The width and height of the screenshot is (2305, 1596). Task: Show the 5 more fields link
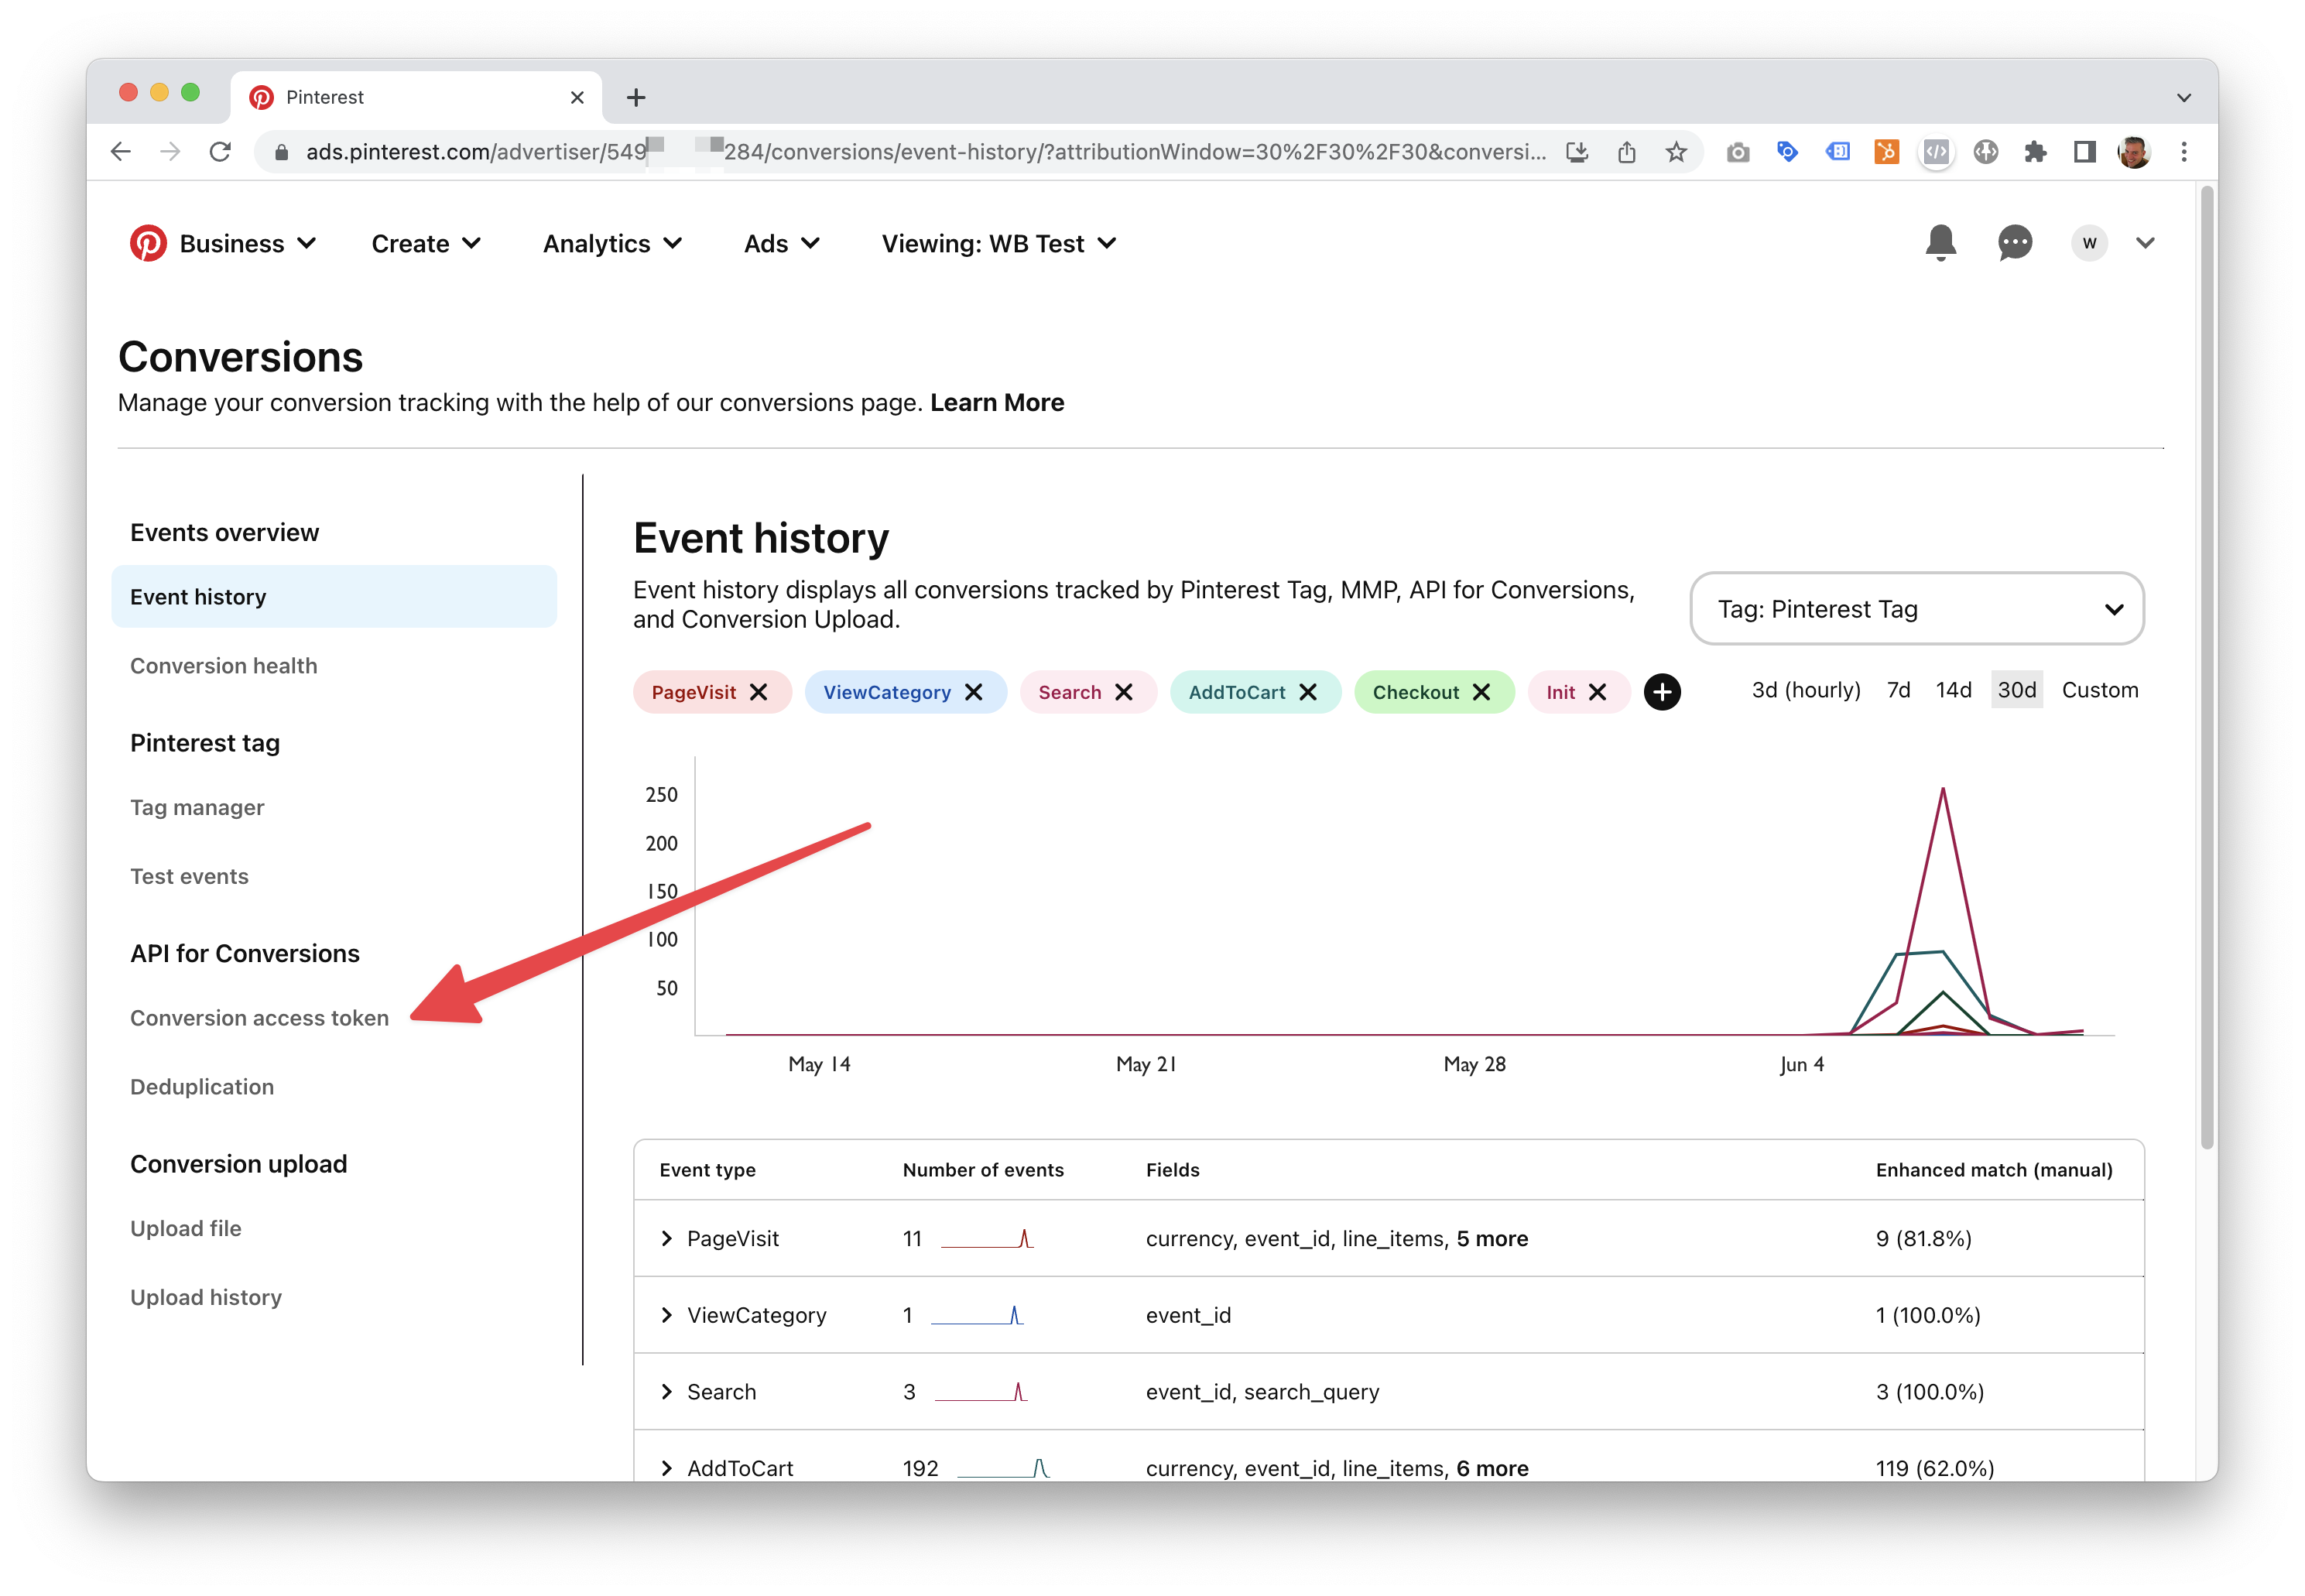coord(1492,1238)
